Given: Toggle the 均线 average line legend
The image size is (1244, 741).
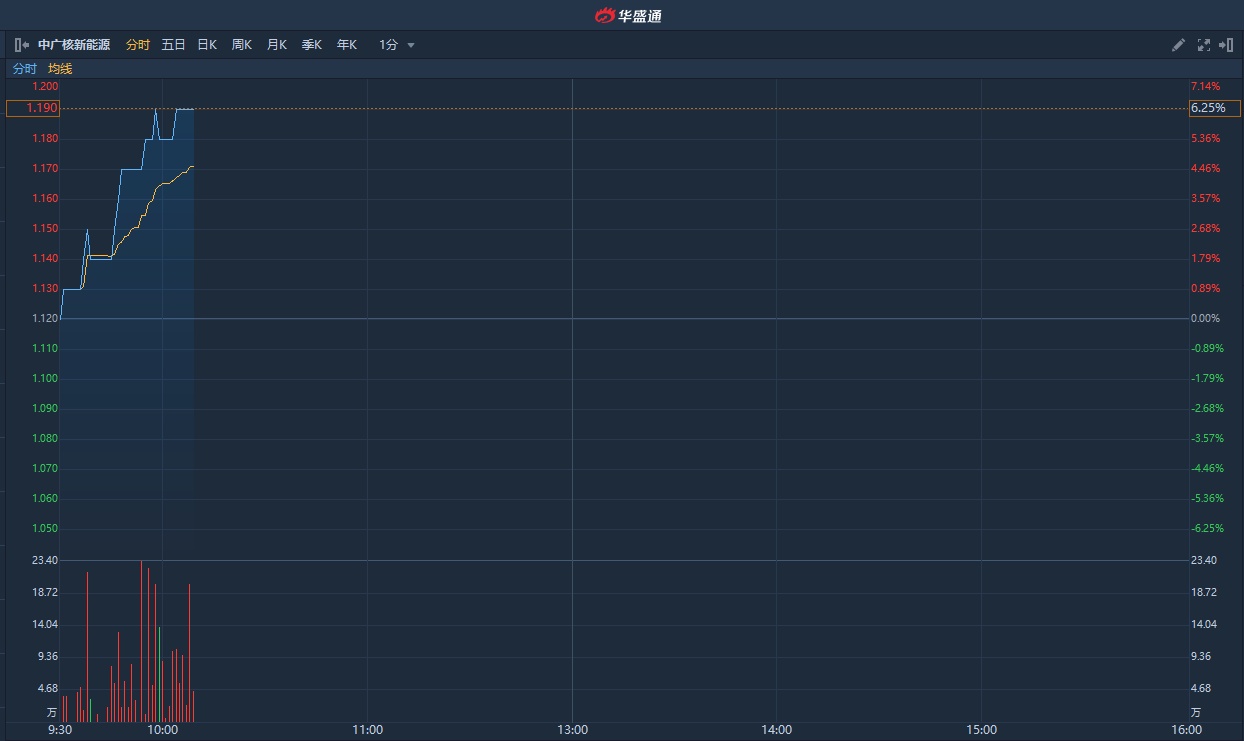Looking at the screenshot, I should coord(60,69).
